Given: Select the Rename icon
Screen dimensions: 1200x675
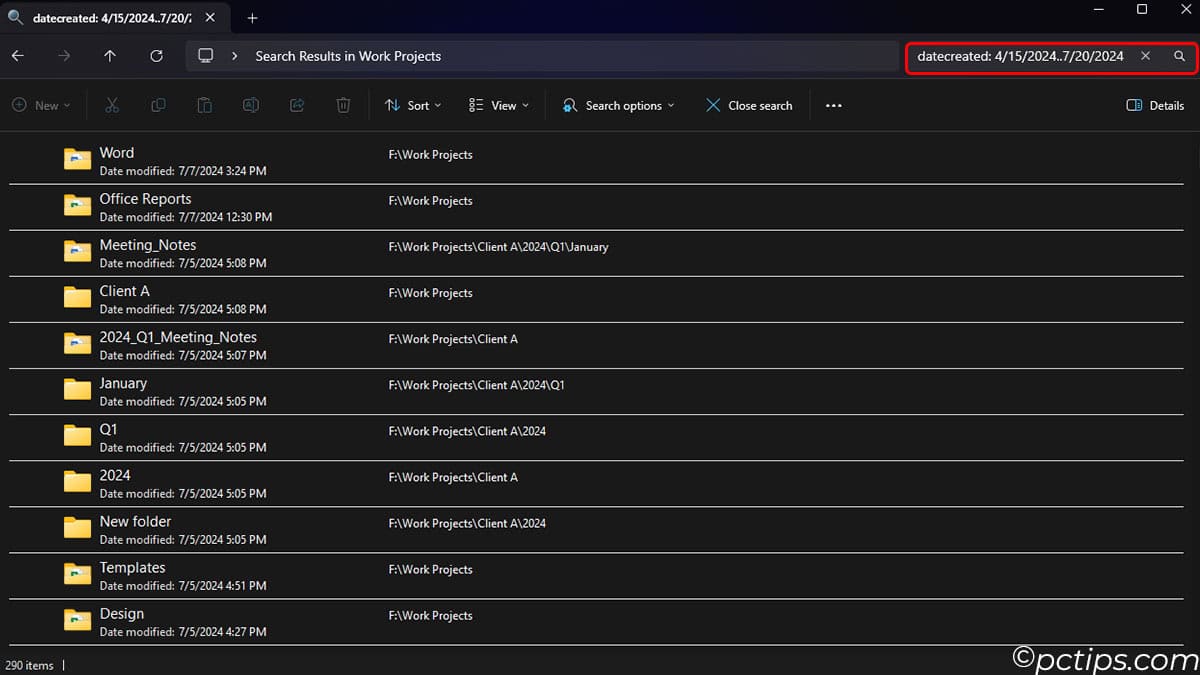Looking at the screenshot, I should (250, 104).
